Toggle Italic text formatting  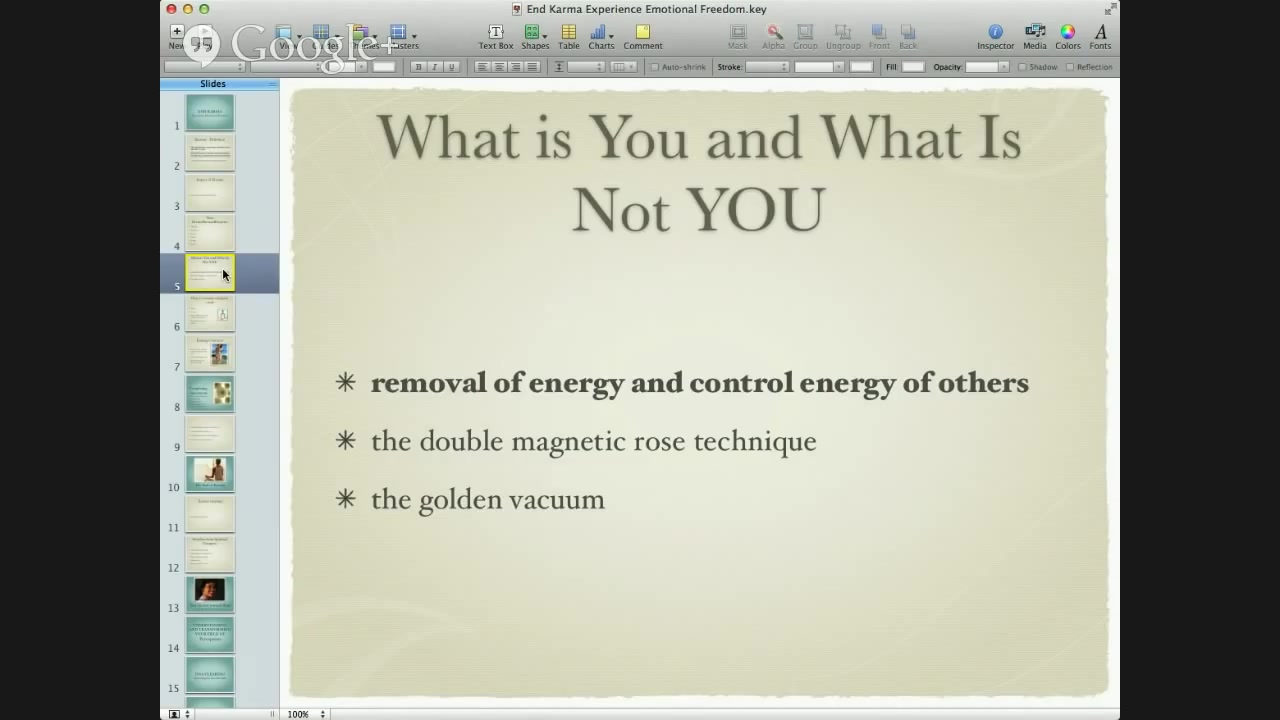[434, 67]
